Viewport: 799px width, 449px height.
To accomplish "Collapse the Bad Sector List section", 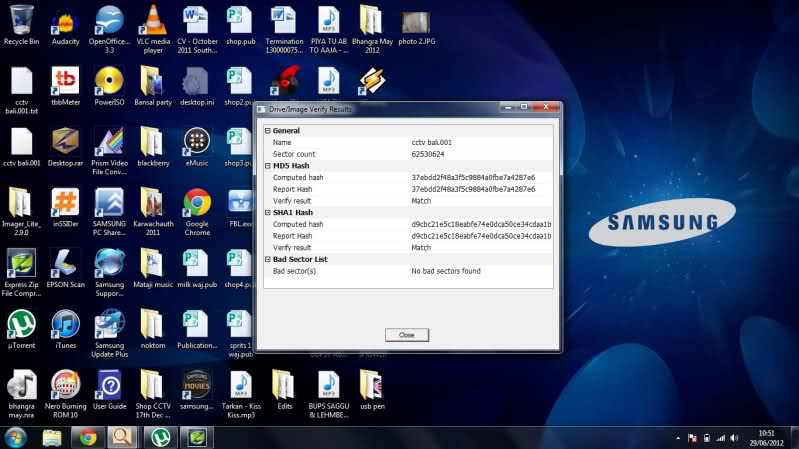I will click(268, 259).
